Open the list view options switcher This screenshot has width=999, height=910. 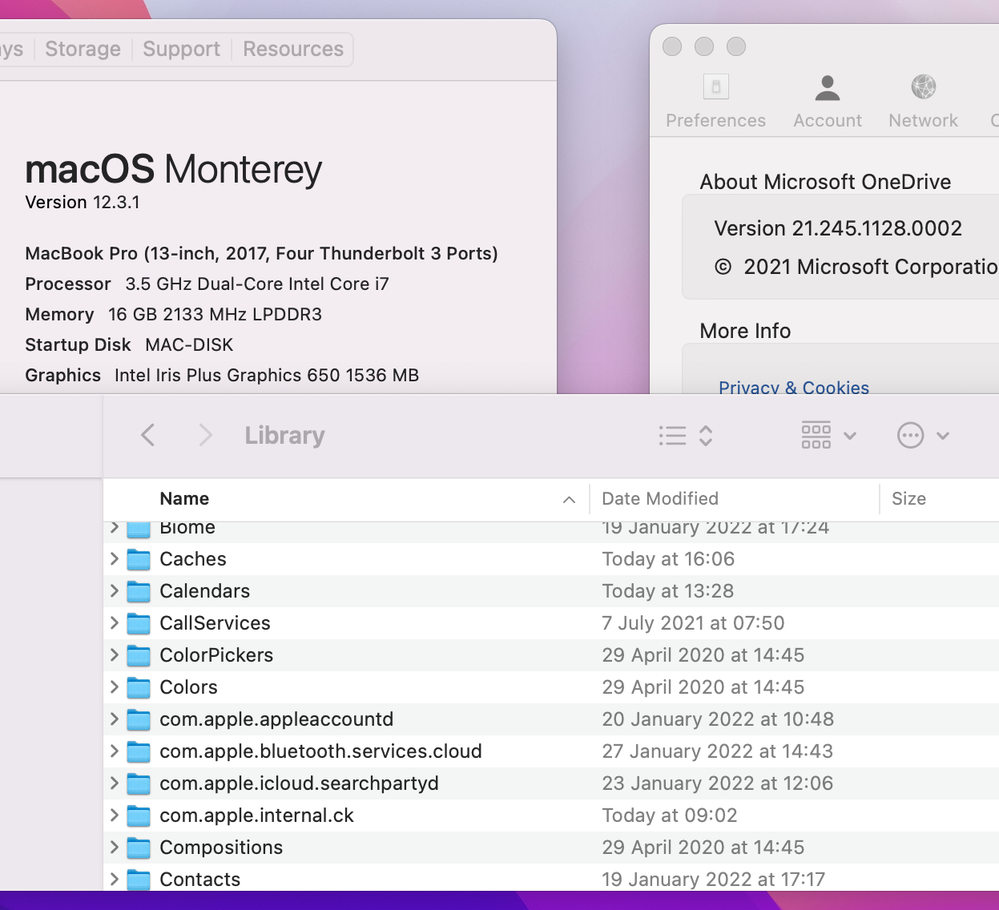point(686,436)
